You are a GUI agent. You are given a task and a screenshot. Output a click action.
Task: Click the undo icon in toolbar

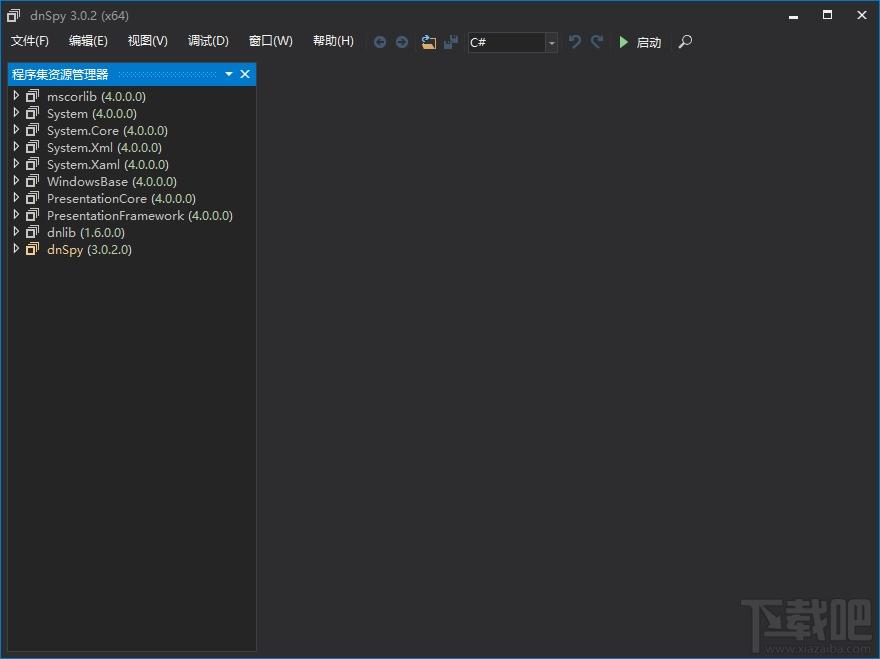[x=574, y=42]
